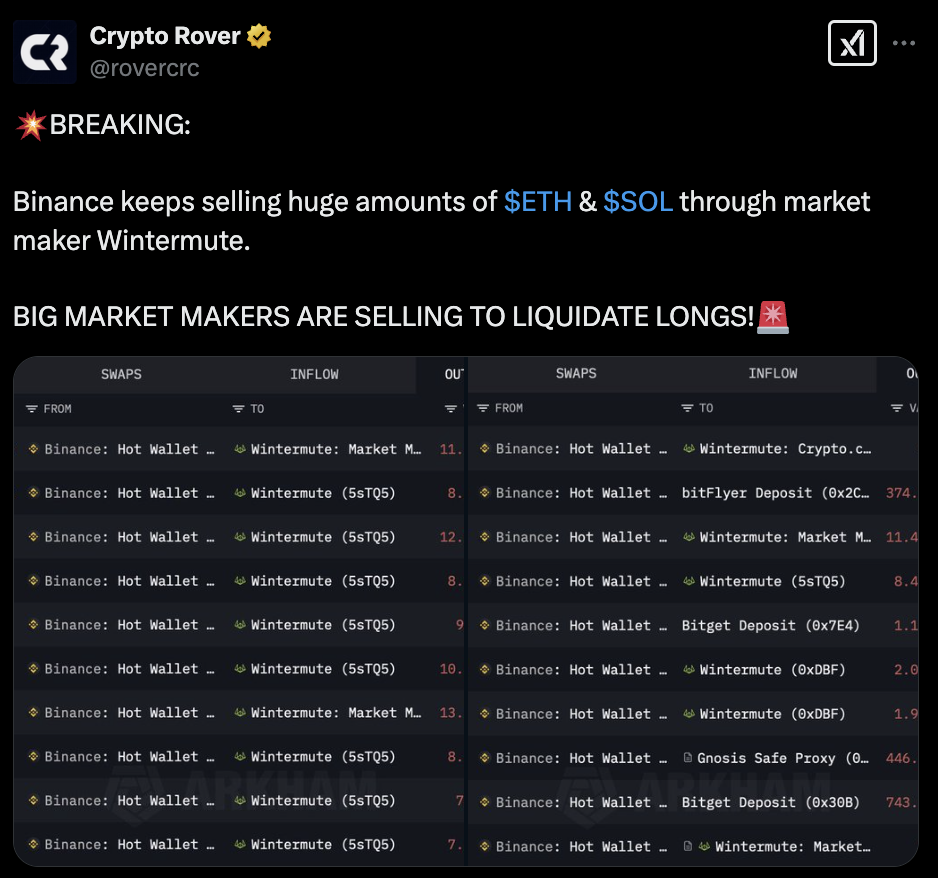The height and width of the screenshot is (878, 938).
Task: Open the $ETH cashtag link
Action: 538,201
